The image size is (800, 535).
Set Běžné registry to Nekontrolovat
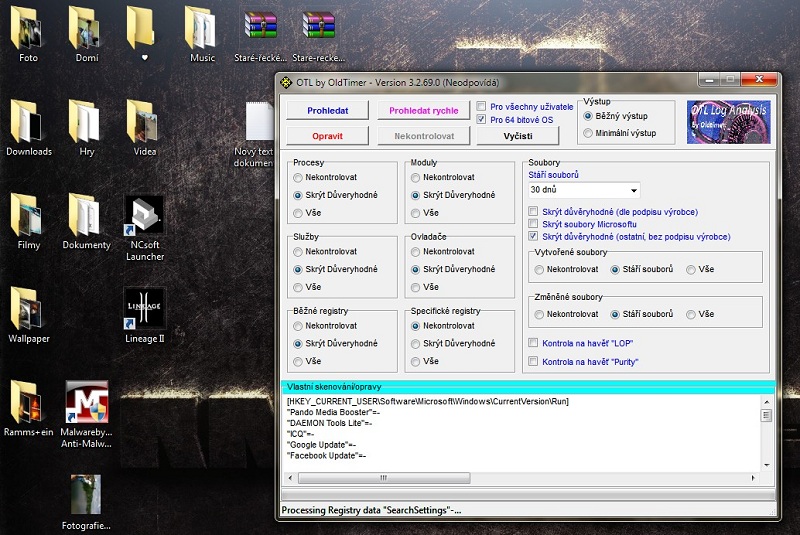[298, 326]
